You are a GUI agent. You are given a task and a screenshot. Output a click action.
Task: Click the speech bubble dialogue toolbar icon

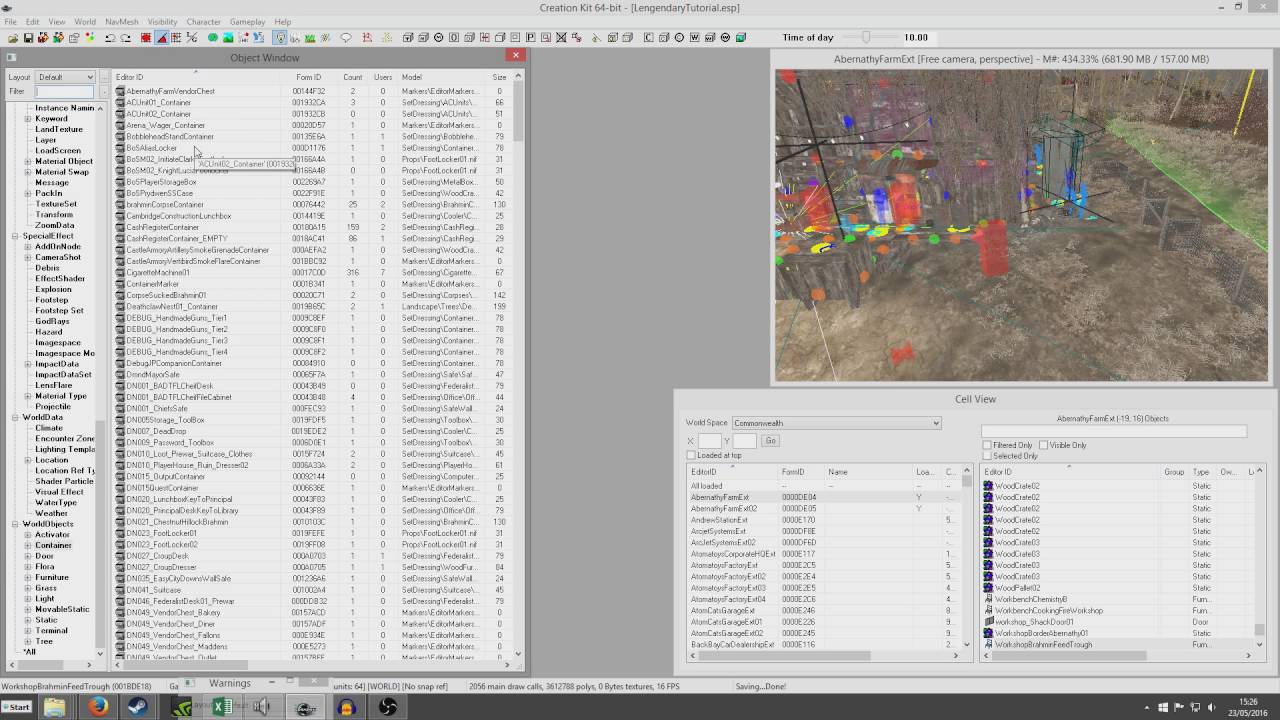tap(346, 38)
